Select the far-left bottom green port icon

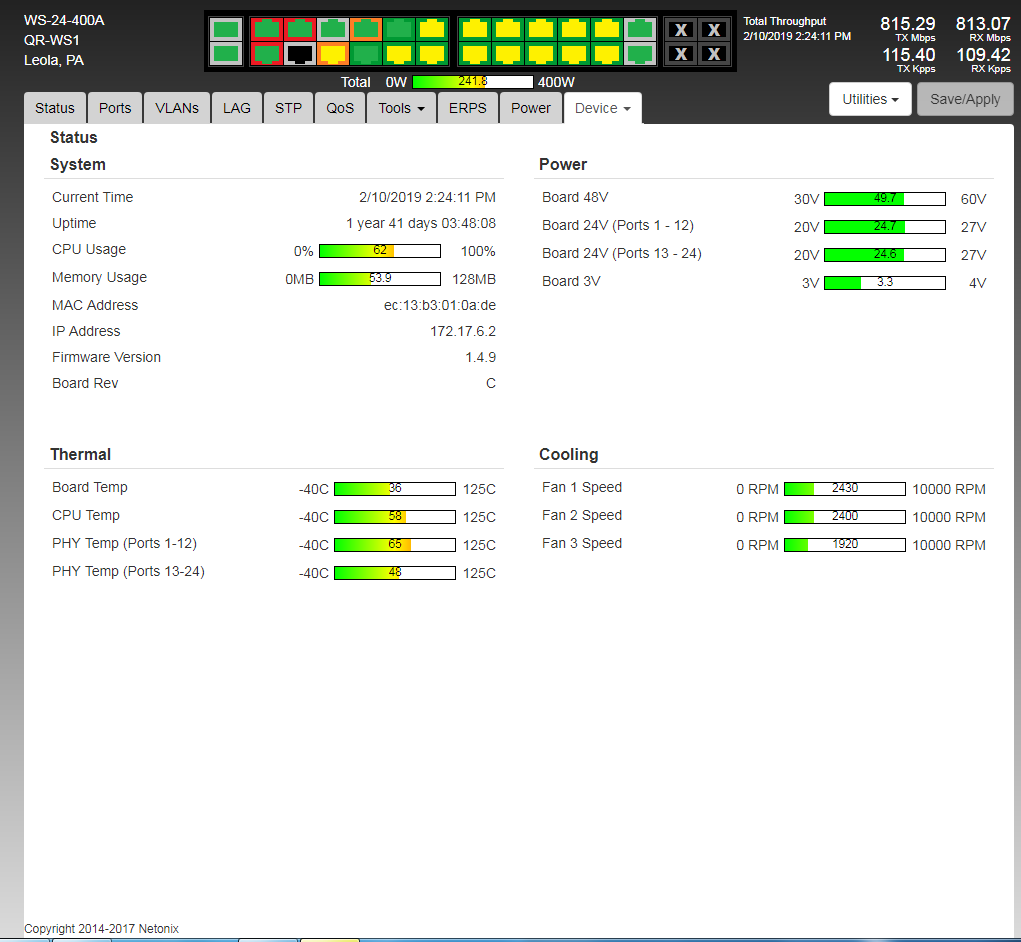click(226, 54)
